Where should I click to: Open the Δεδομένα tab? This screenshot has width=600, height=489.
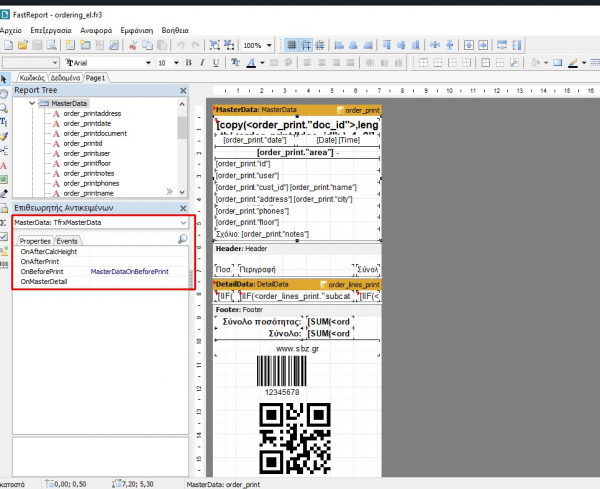65,77
